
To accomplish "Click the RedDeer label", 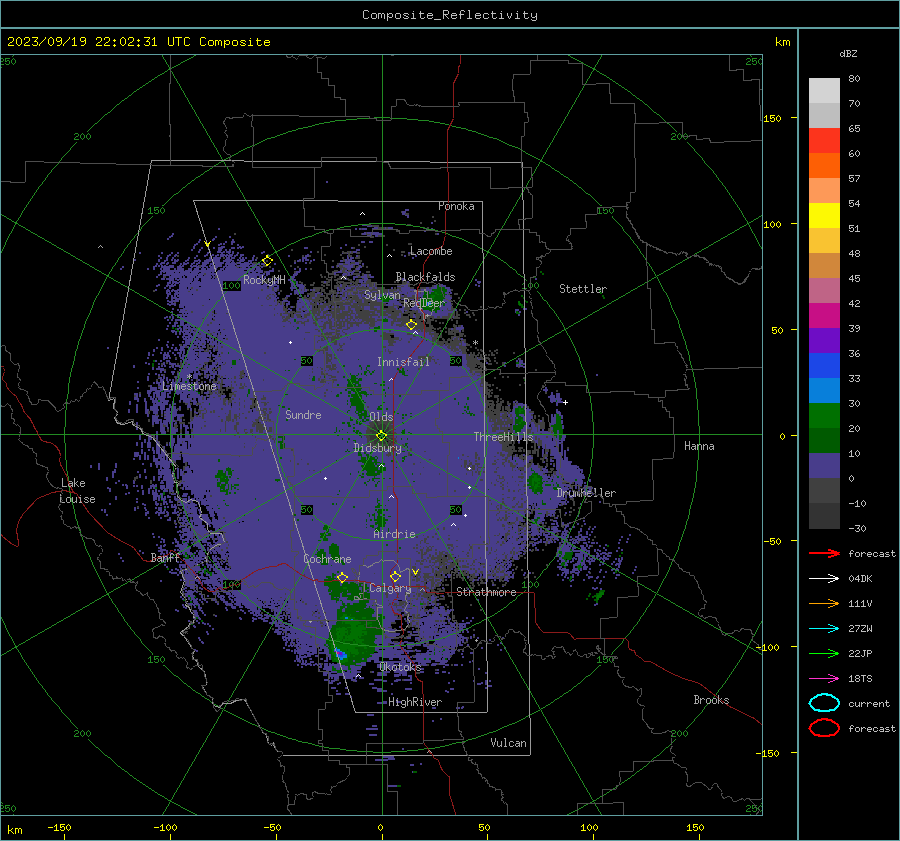I will [x=424, y=303].
